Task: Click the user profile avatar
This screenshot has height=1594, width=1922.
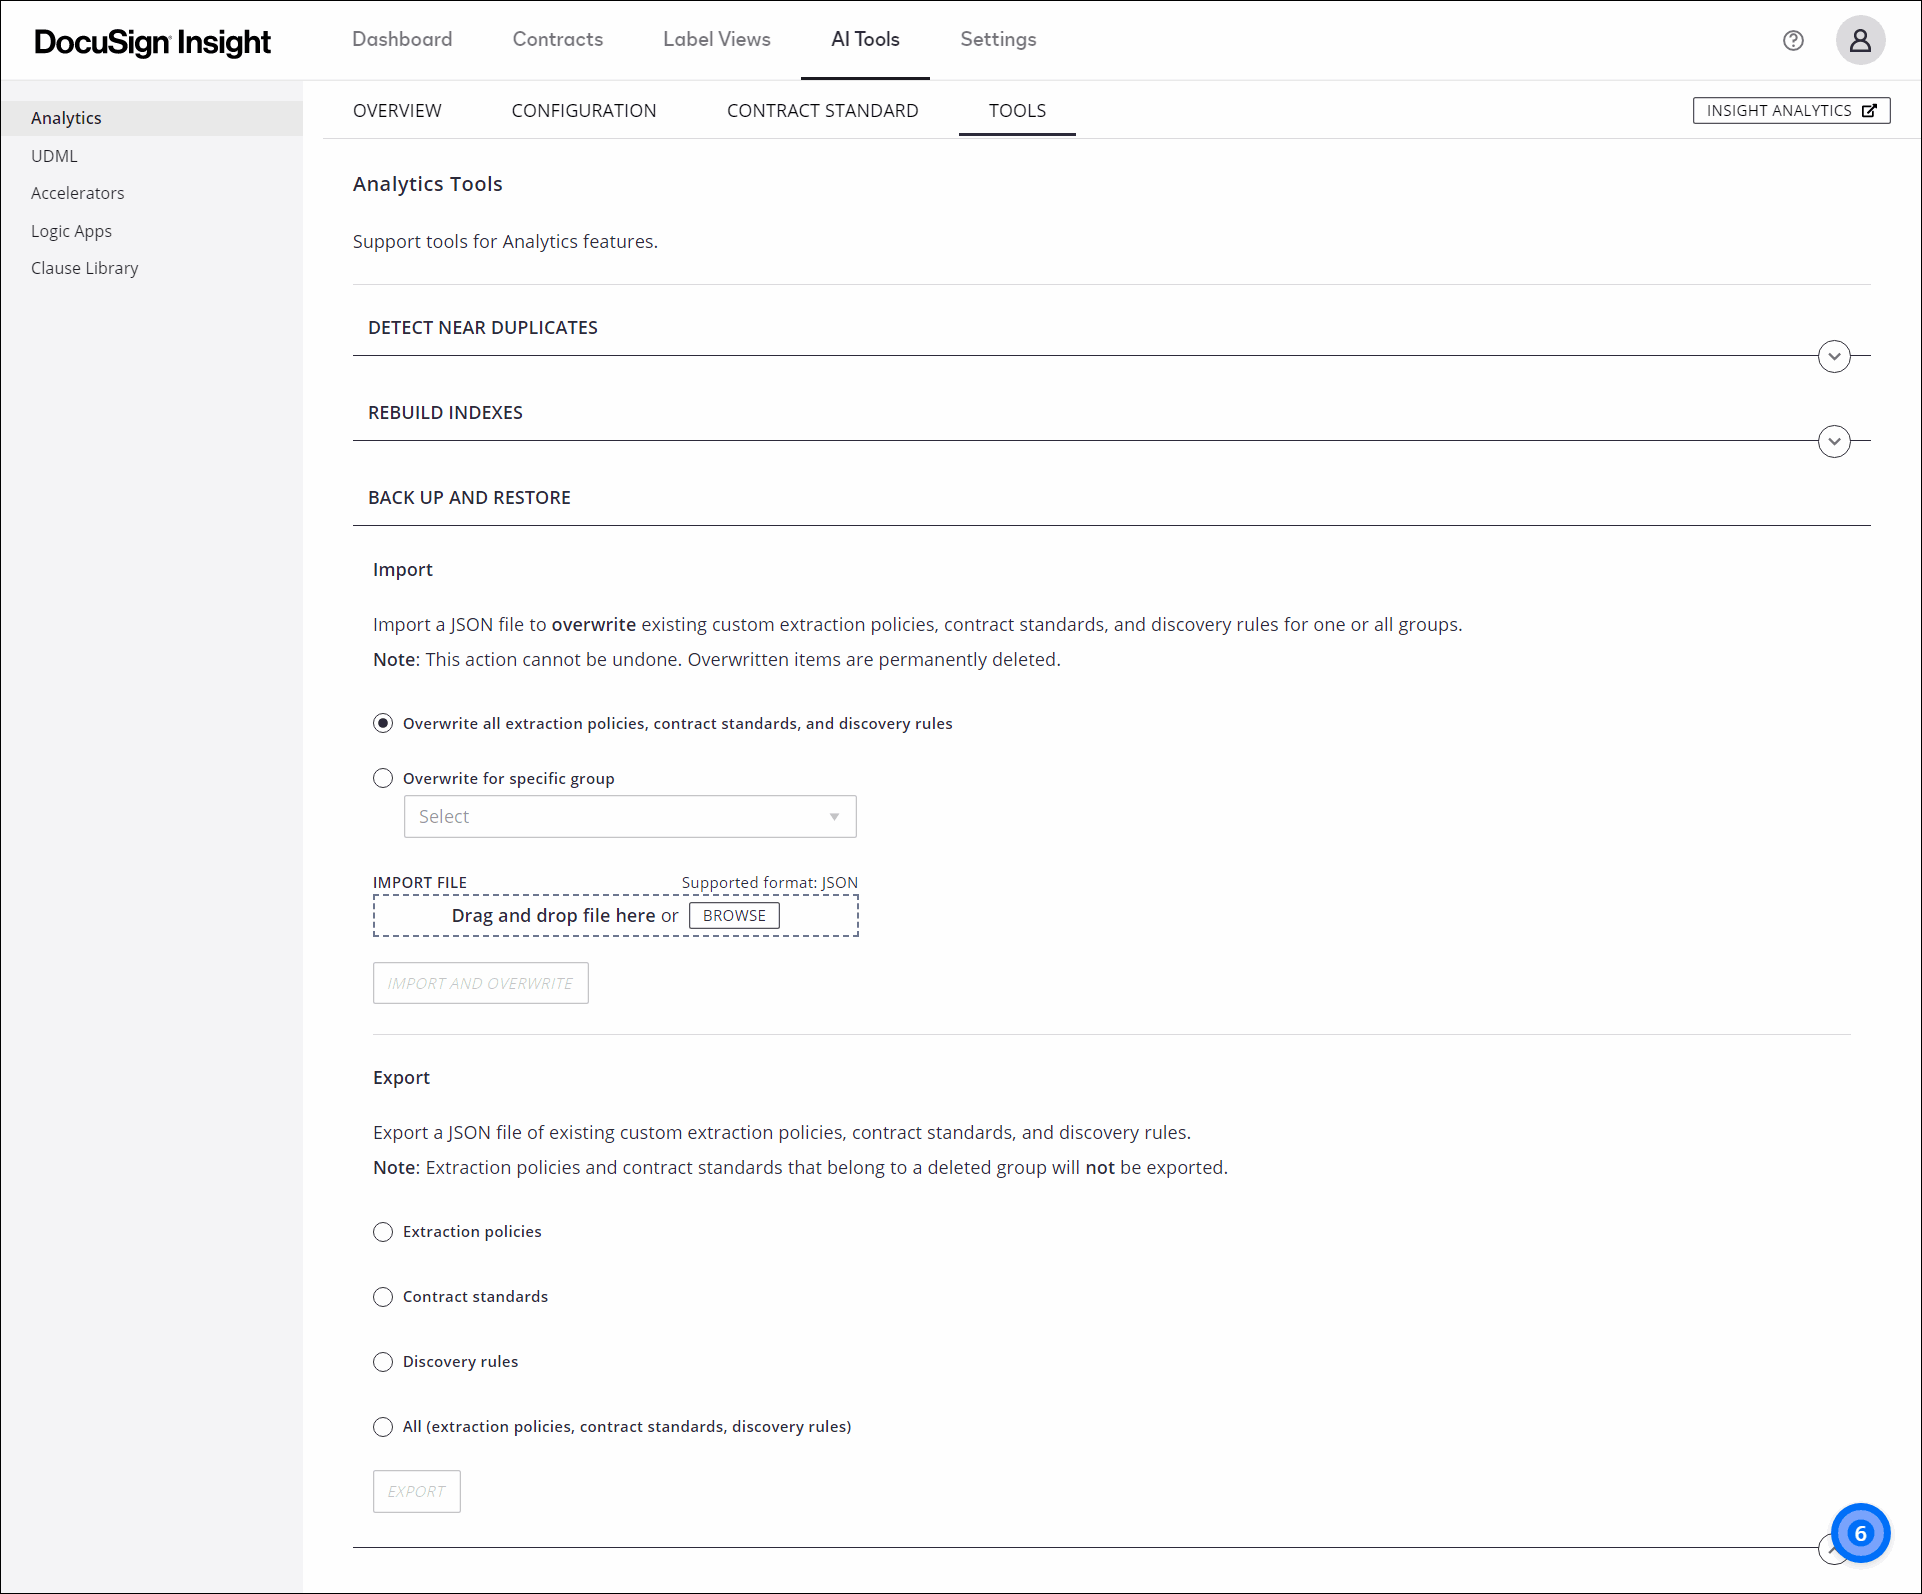Action: [x=1860, y=40]
